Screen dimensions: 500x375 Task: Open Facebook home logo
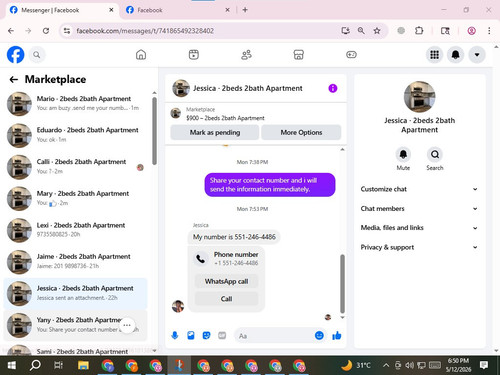15,55
